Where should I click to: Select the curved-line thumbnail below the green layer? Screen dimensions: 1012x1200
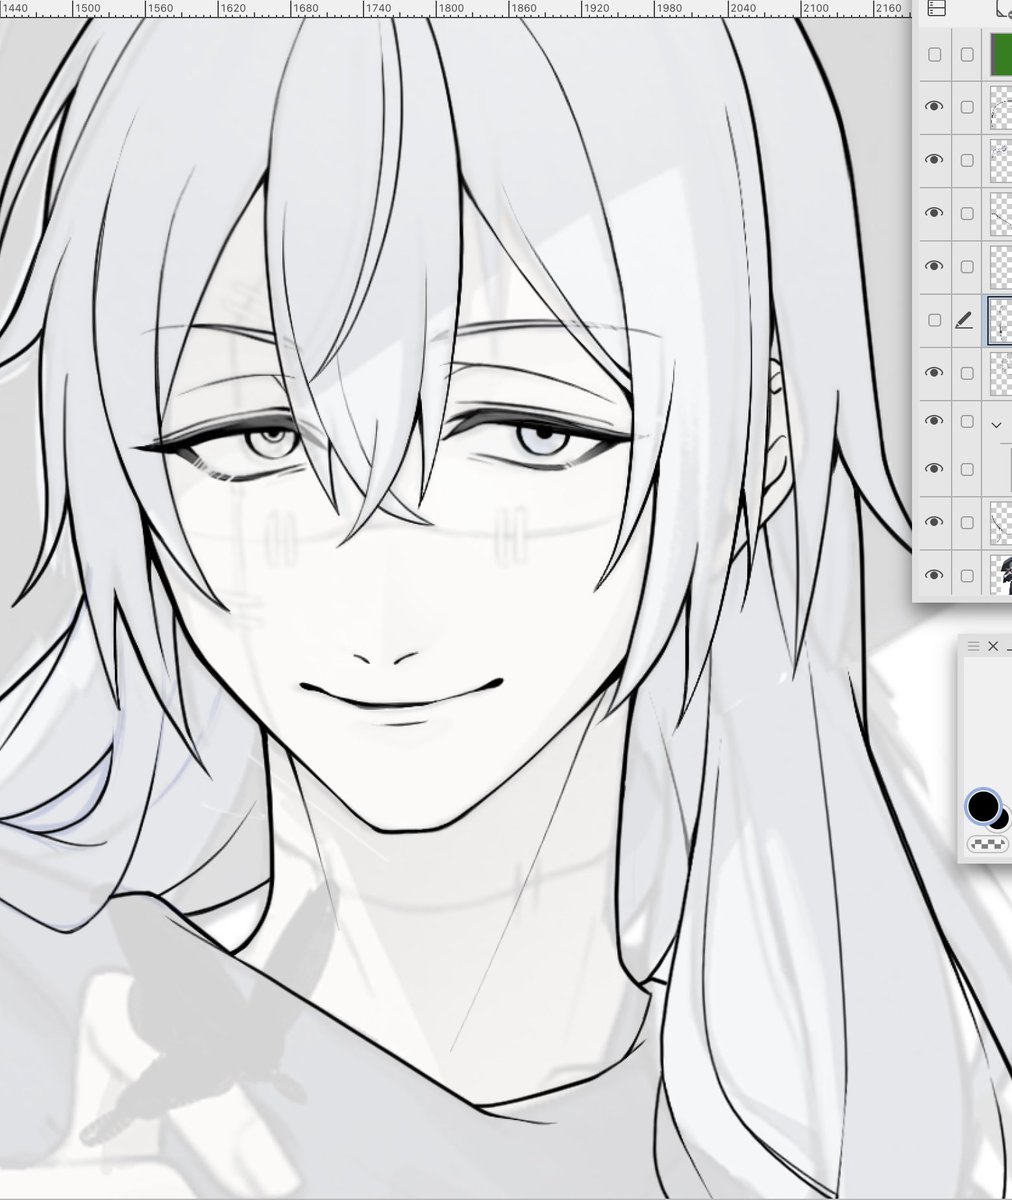tap(1000, 107)
